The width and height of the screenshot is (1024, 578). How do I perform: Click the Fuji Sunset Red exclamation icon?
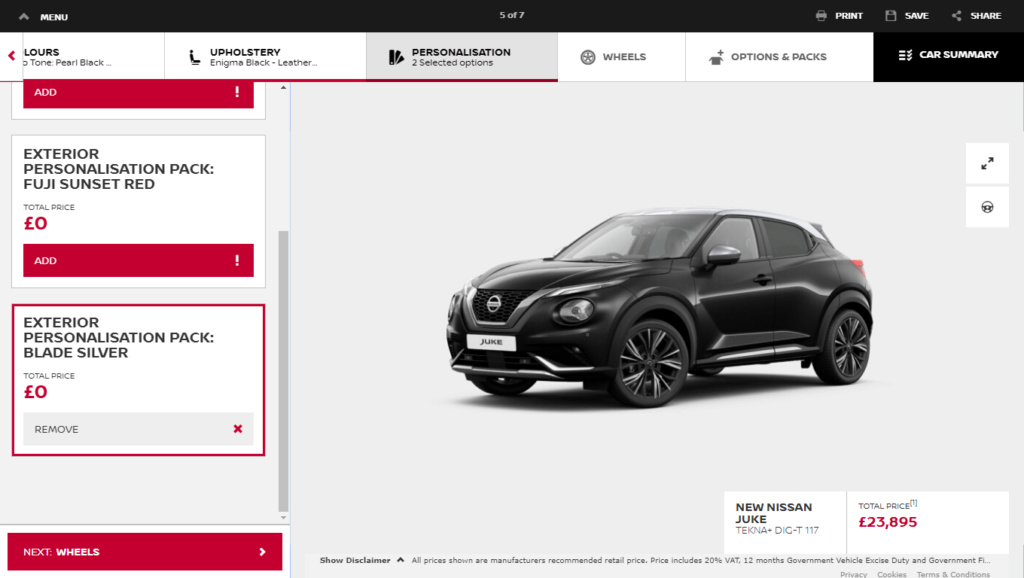(237, 261)
